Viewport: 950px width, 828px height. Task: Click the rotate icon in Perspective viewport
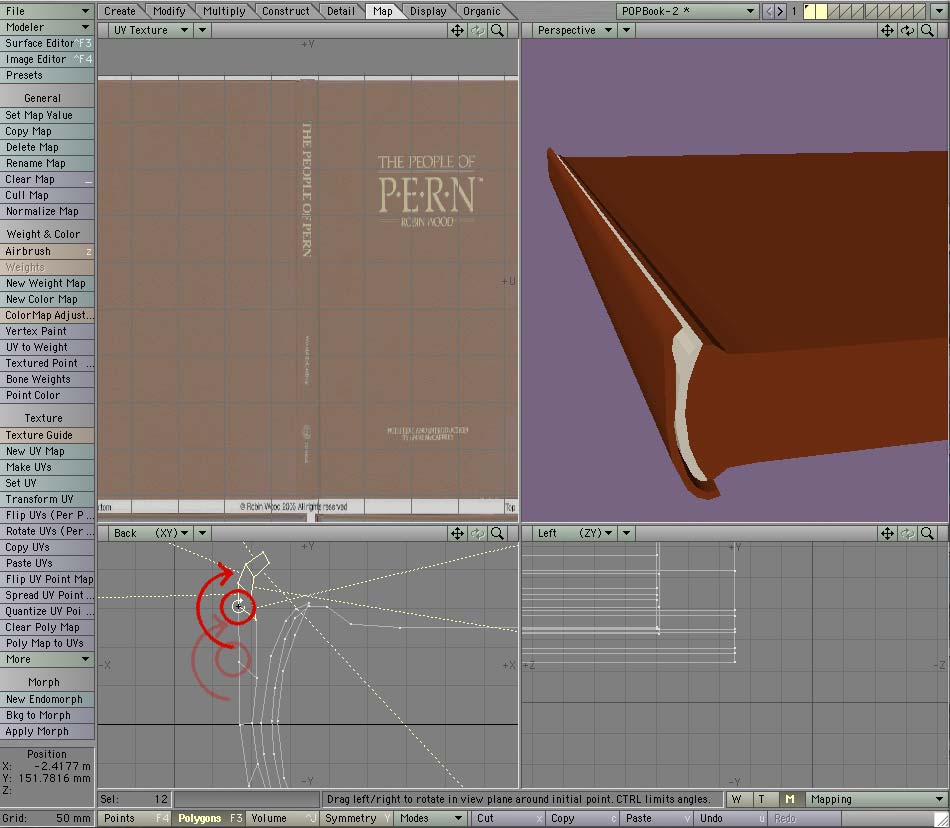907,30
